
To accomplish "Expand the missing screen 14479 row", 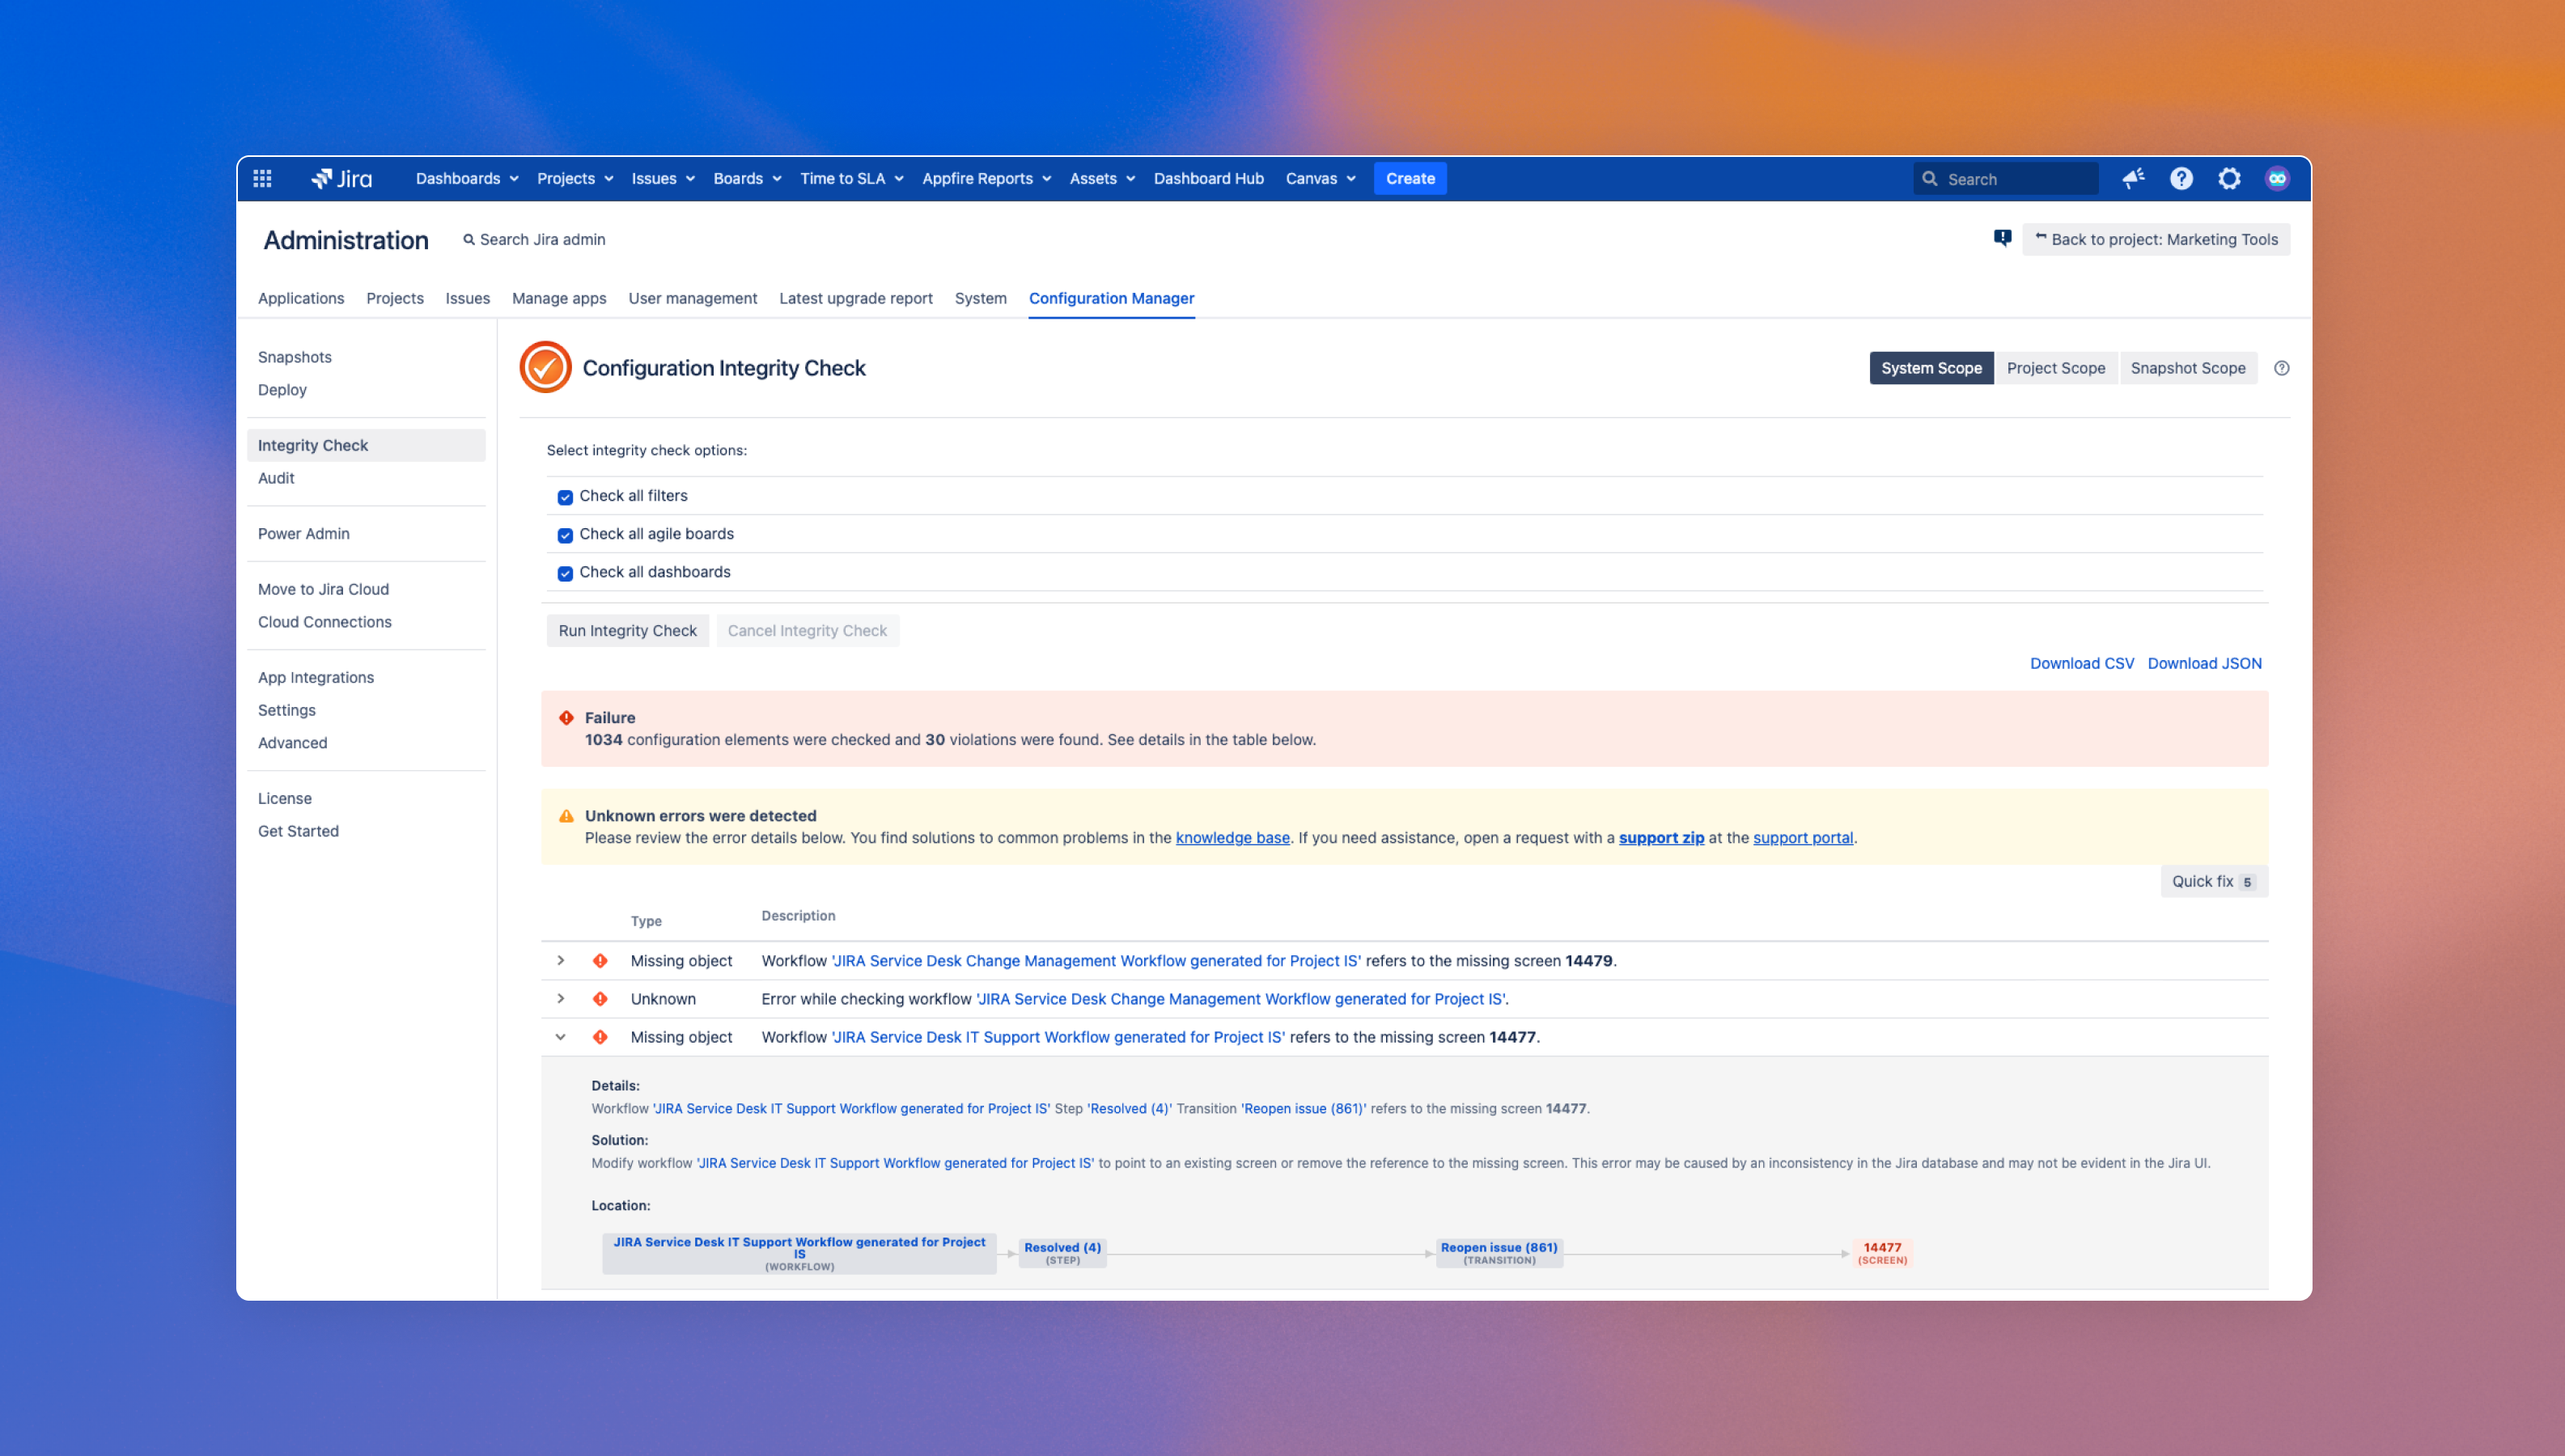I will pos(561,960).
